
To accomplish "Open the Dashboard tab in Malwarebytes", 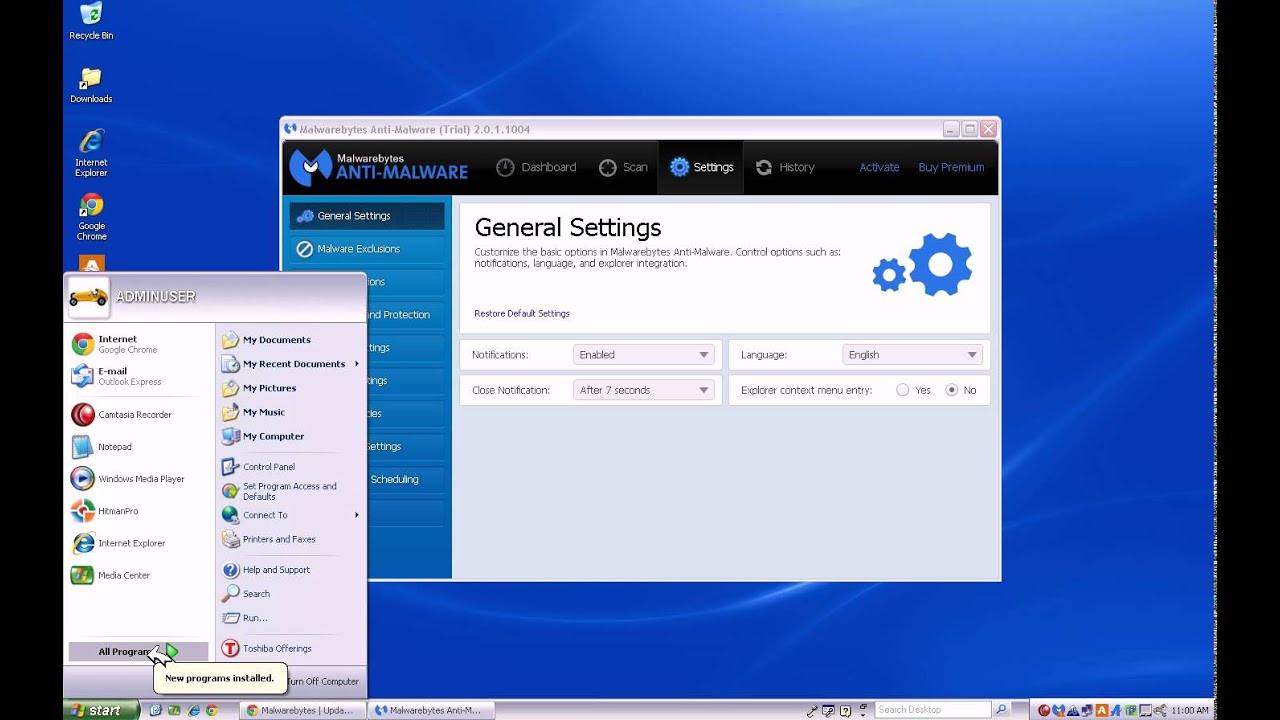I will [x=536, y=167].
